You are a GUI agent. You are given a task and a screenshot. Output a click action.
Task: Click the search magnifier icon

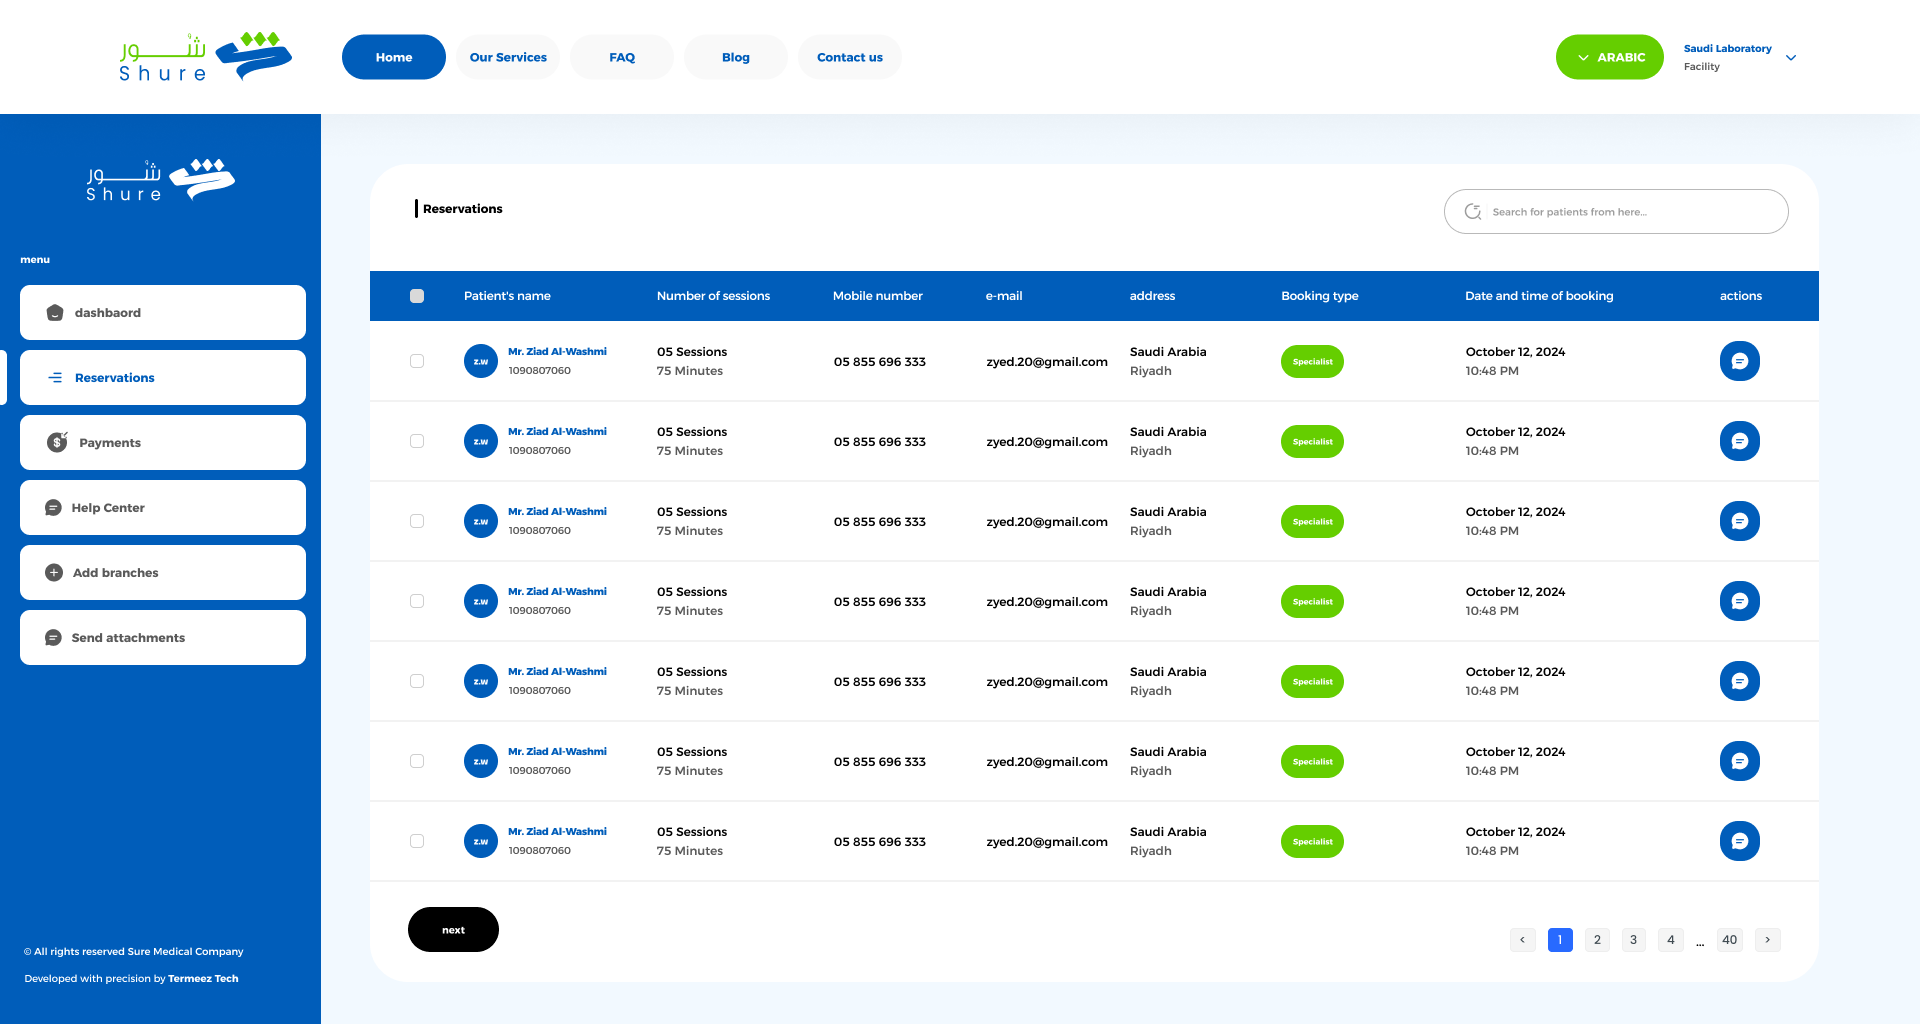coord(1473,212)
